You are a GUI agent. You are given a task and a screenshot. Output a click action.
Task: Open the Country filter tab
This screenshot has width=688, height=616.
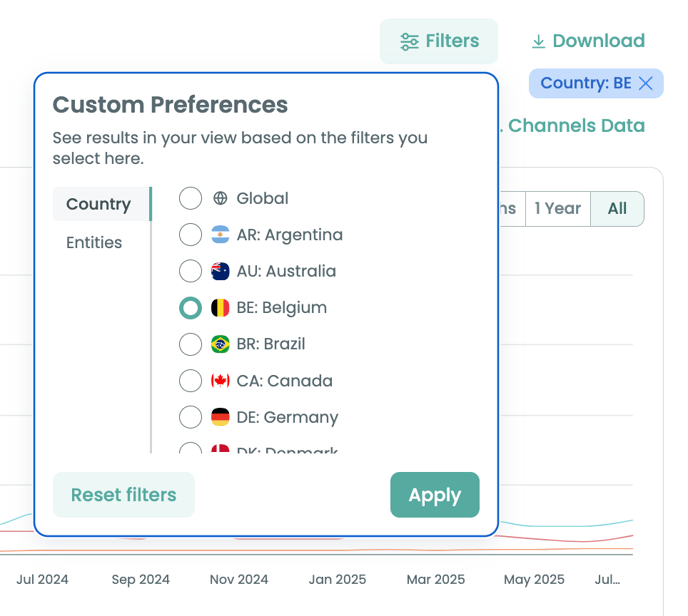pyautogui.click(x=98, y=204)
